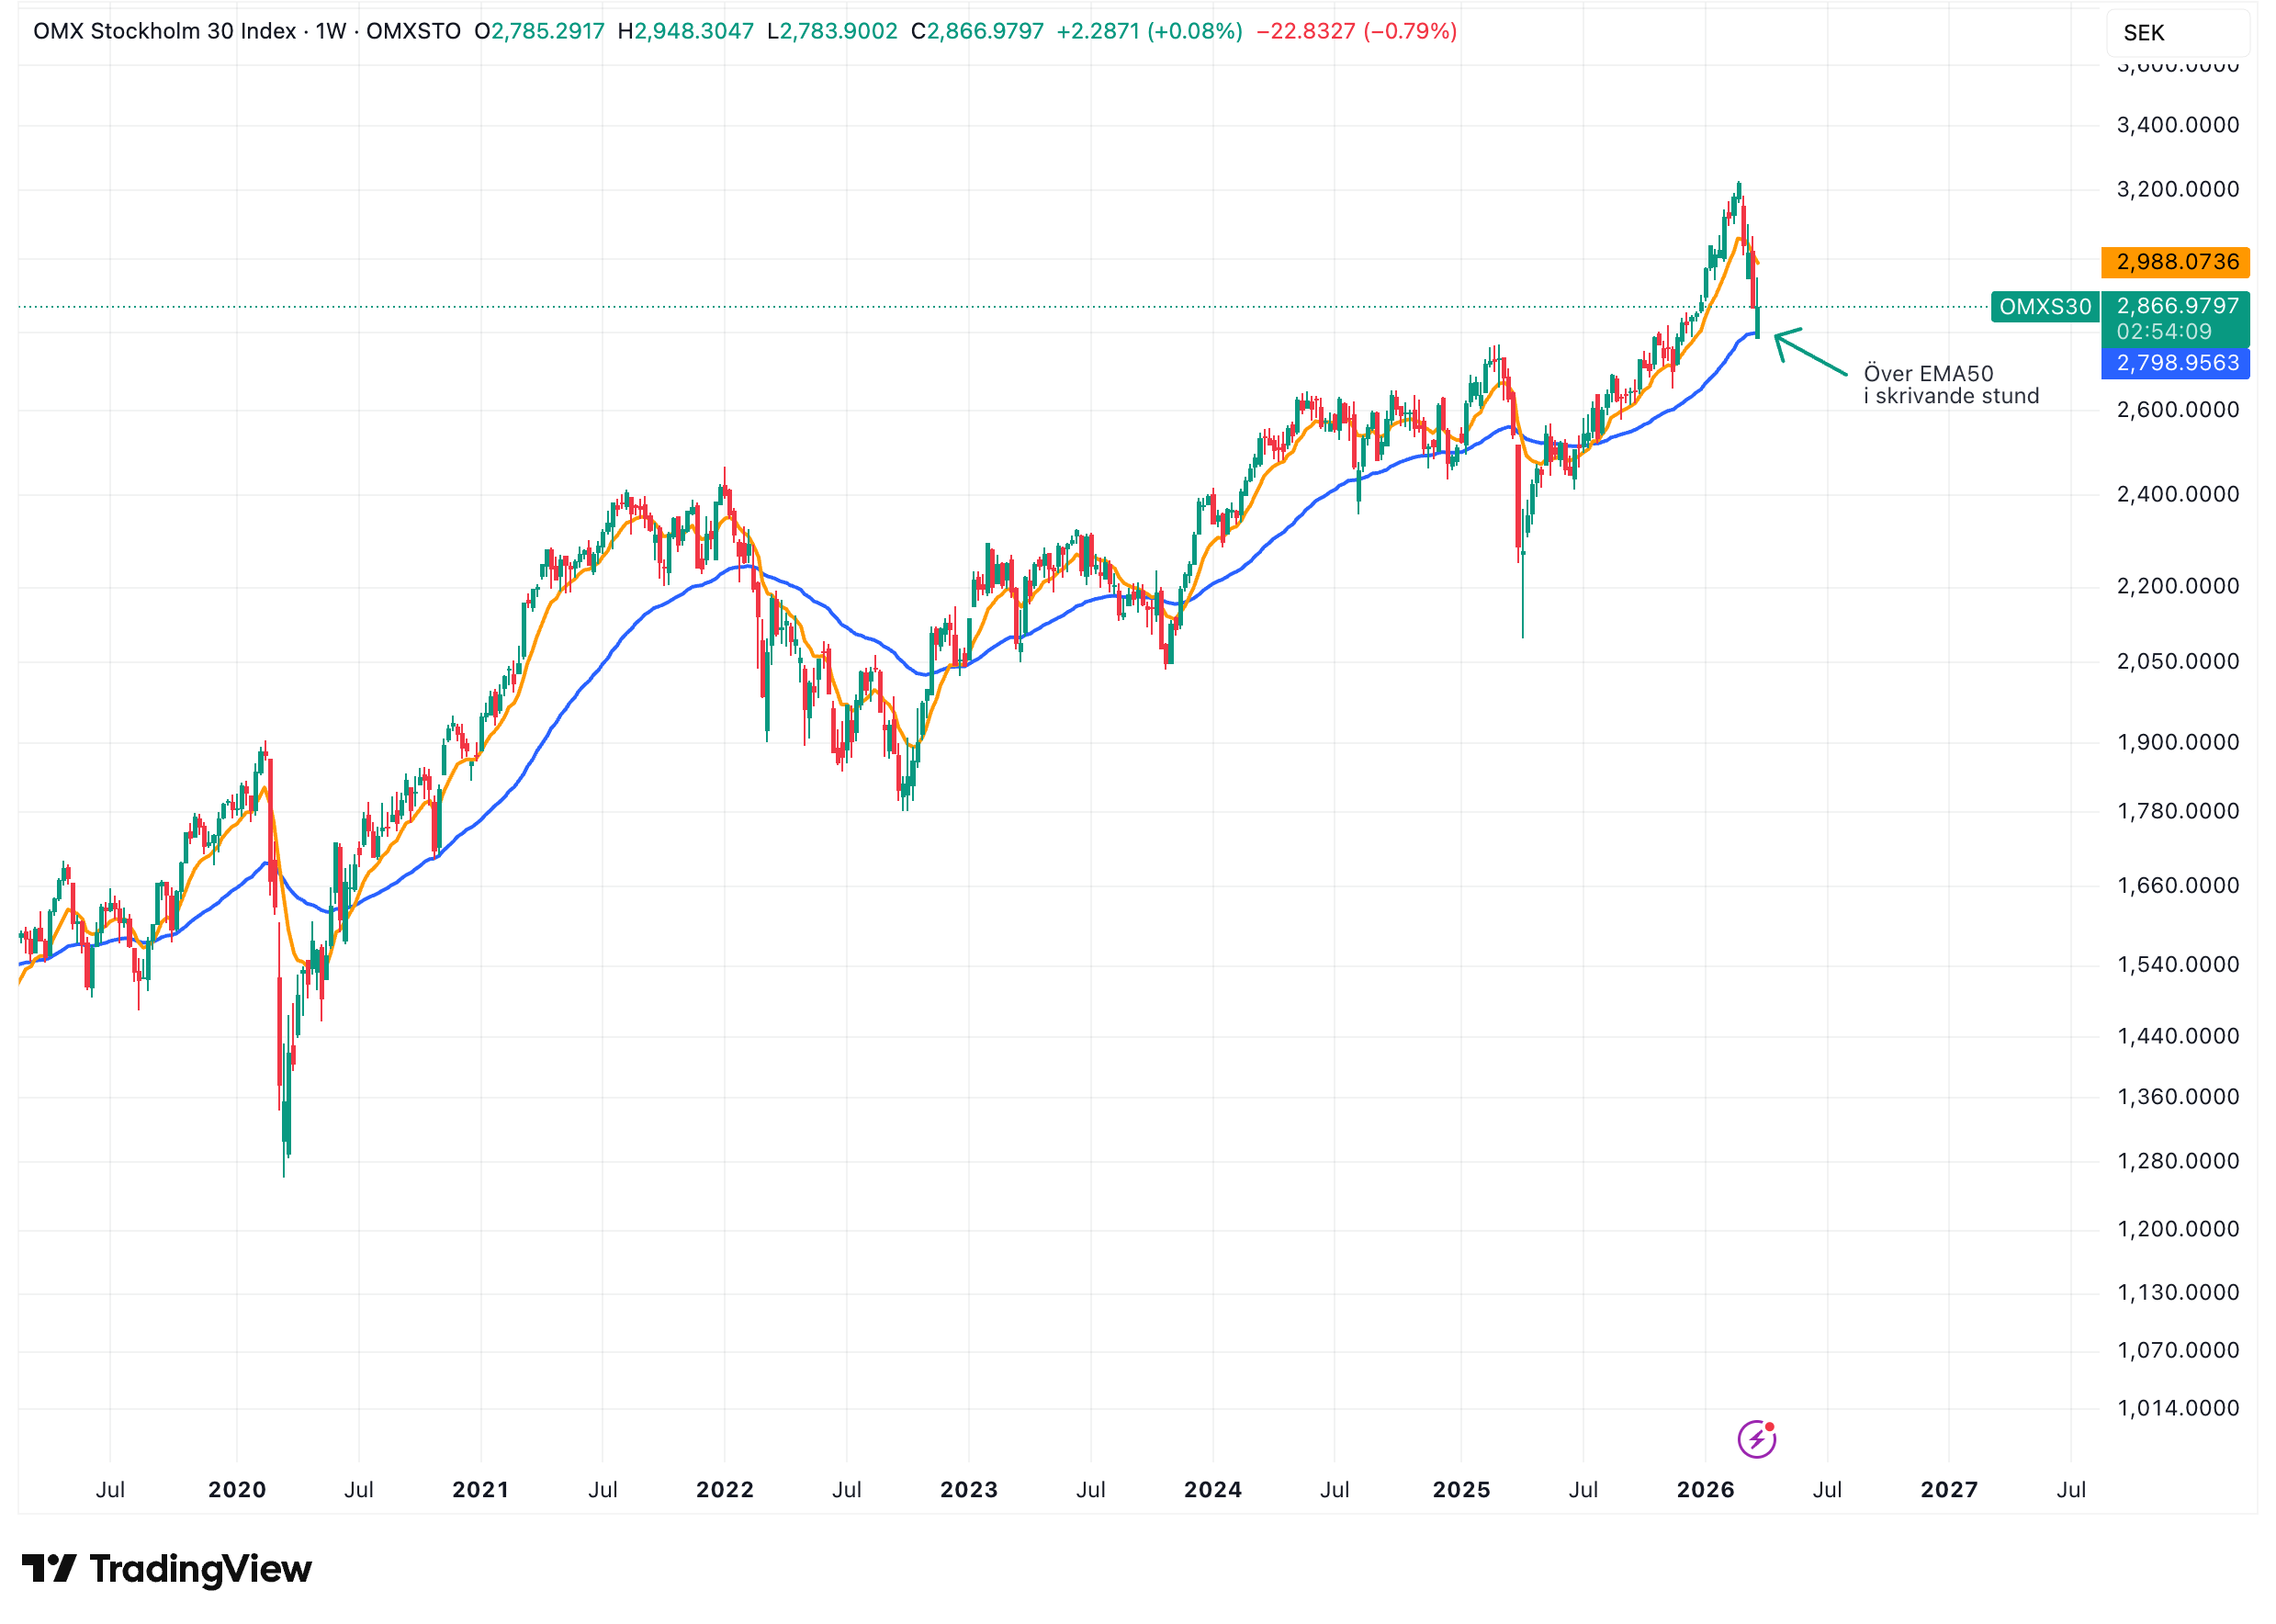Click the 2022 label on time axis
This screenshot has height=1624, width=2276.
coord(724,1490)
